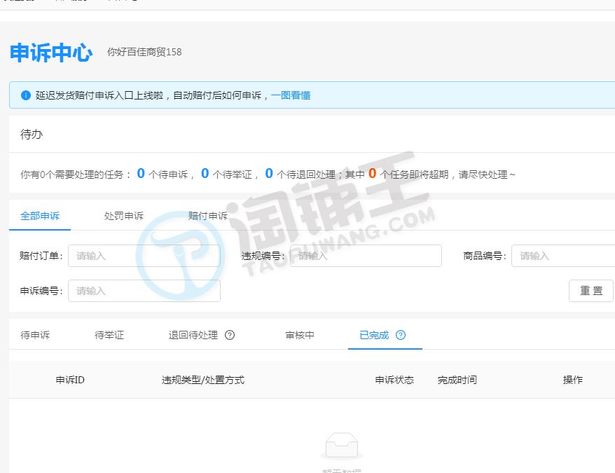The width and height of the screenshot is (615, 473).
Task: Focus the 商品编号 input field
Action: pyautogui.click(x=563, y=256)
